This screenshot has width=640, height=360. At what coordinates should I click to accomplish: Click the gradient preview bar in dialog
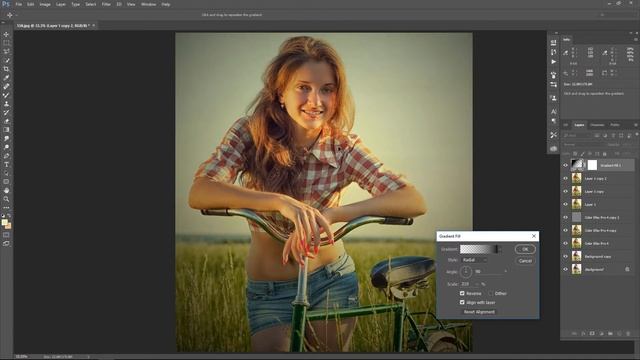[x=478, y=249]
